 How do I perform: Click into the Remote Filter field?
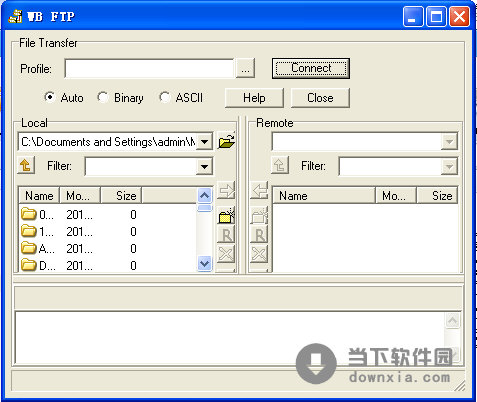tap(390, 166)
